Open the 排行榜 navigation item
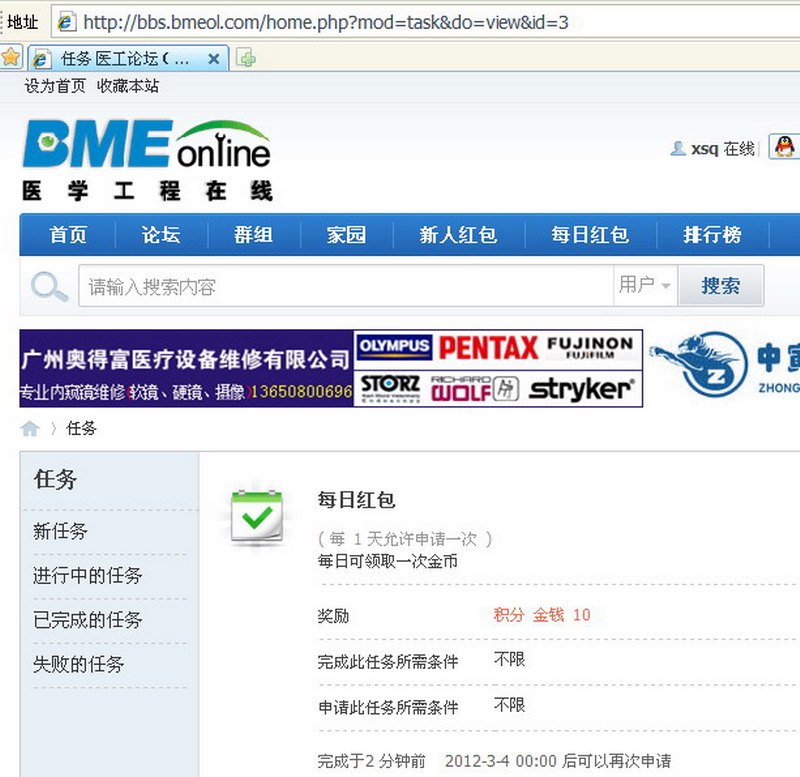The image size is (800, 777). (712, 235)
